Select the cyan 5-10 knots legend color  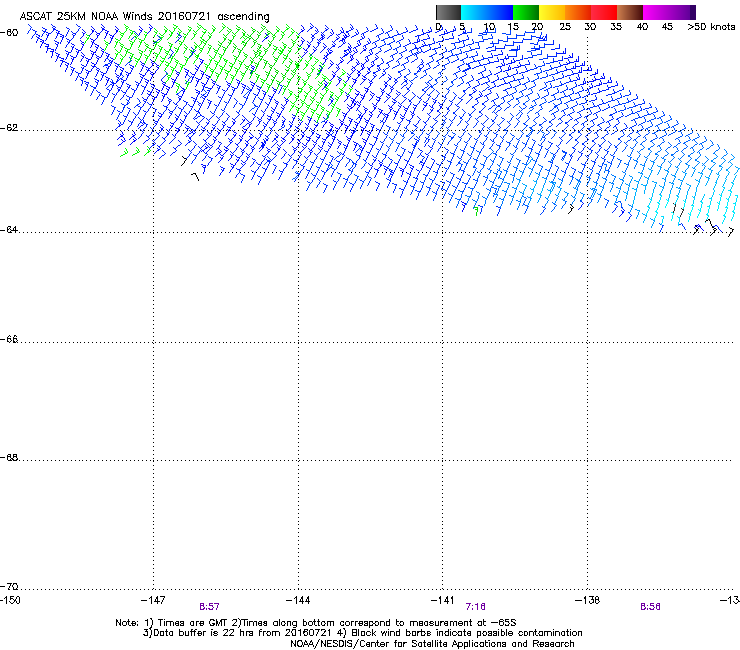point(474,12)
